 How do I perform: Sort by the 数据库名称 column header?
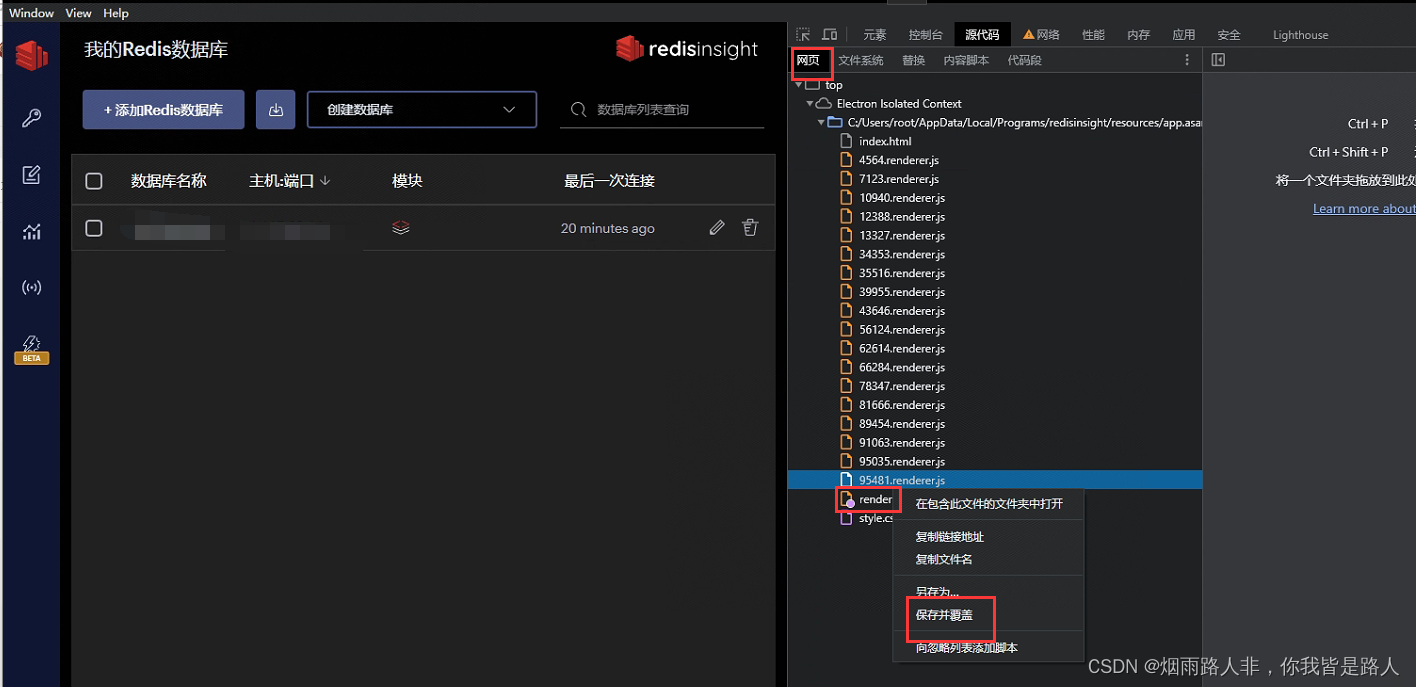pos(169,181)
